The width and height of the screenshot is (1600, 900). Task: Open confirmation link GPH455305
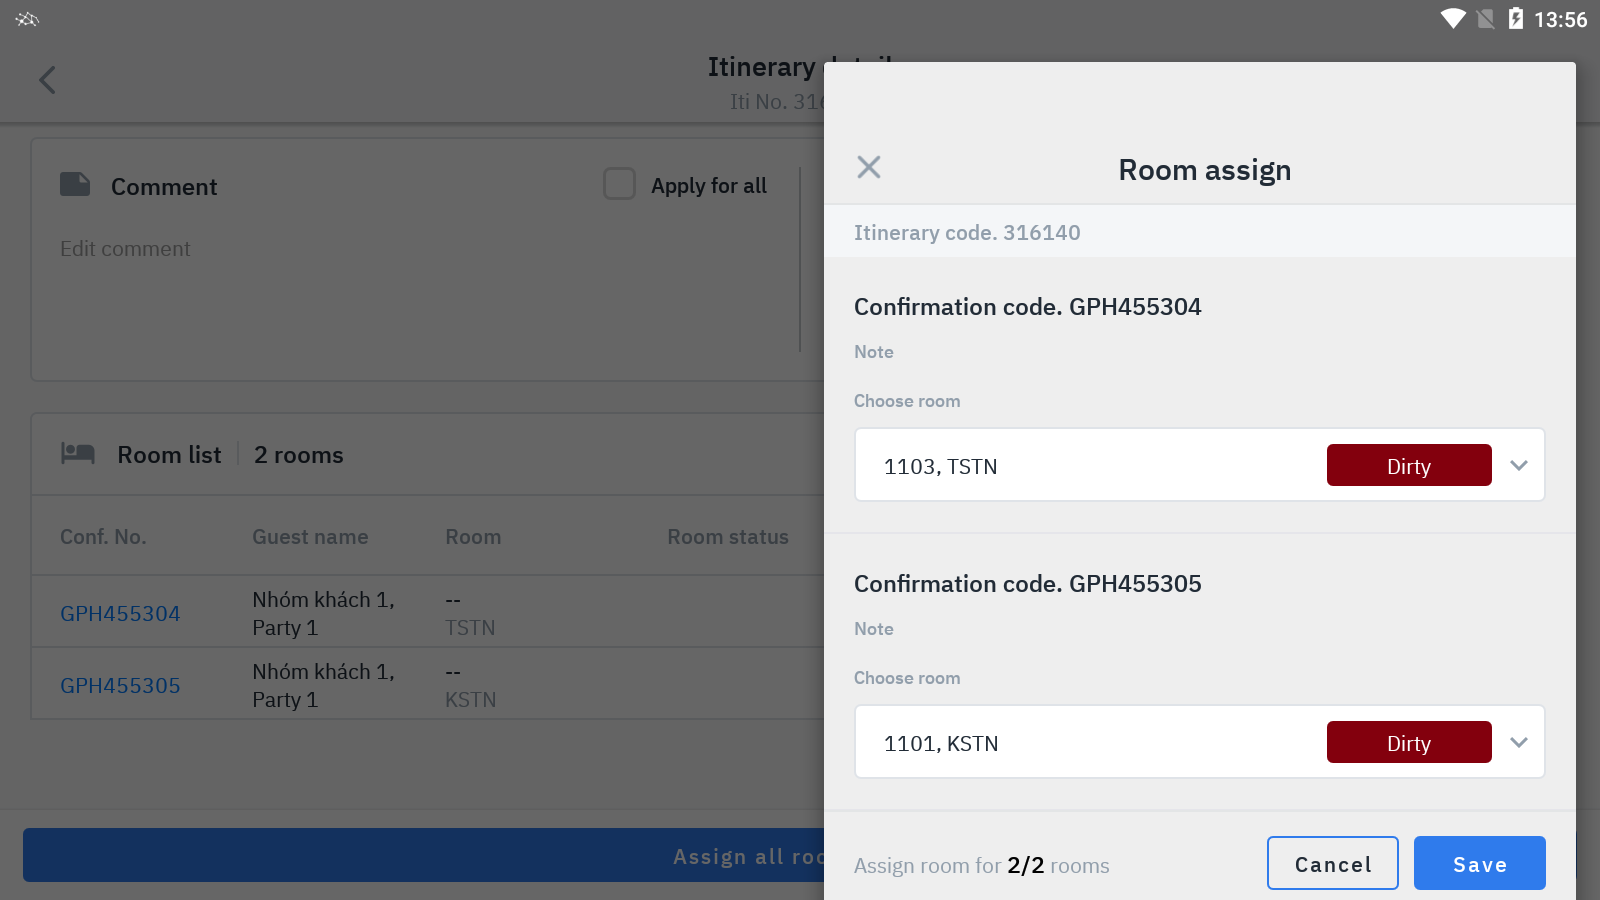click(120, 685)
